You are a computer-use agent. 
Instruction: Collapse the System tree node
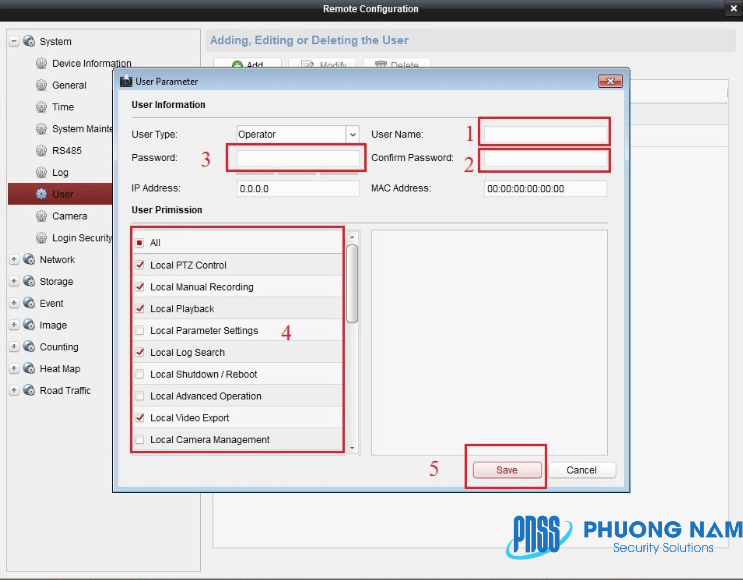tap(14, 42)
